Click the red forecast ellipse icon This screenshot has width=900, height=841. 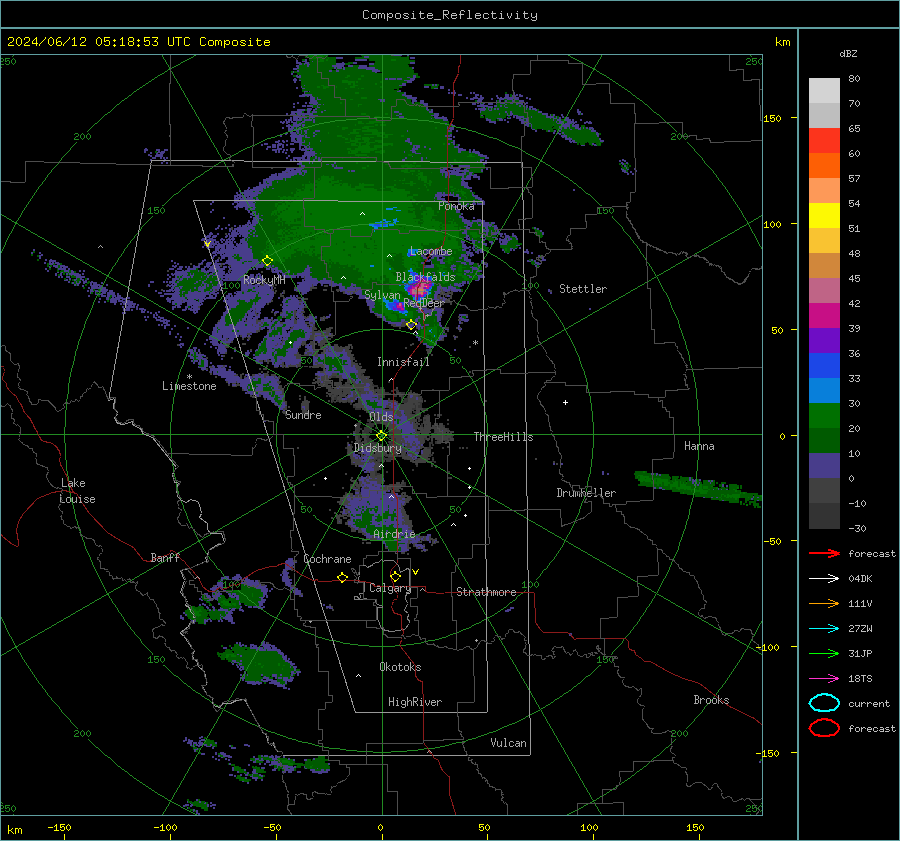(x=824, y=728)
